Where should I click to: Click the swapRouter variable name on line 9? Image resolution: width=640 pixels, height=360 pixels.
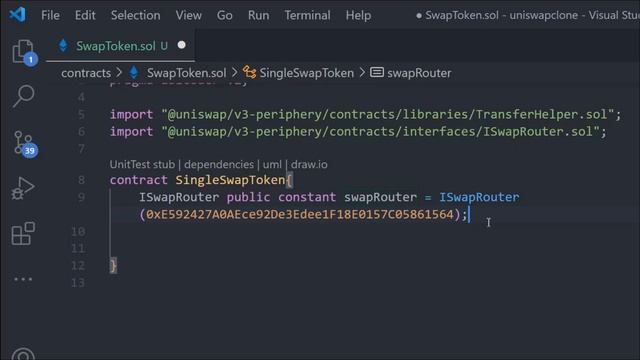380,197
